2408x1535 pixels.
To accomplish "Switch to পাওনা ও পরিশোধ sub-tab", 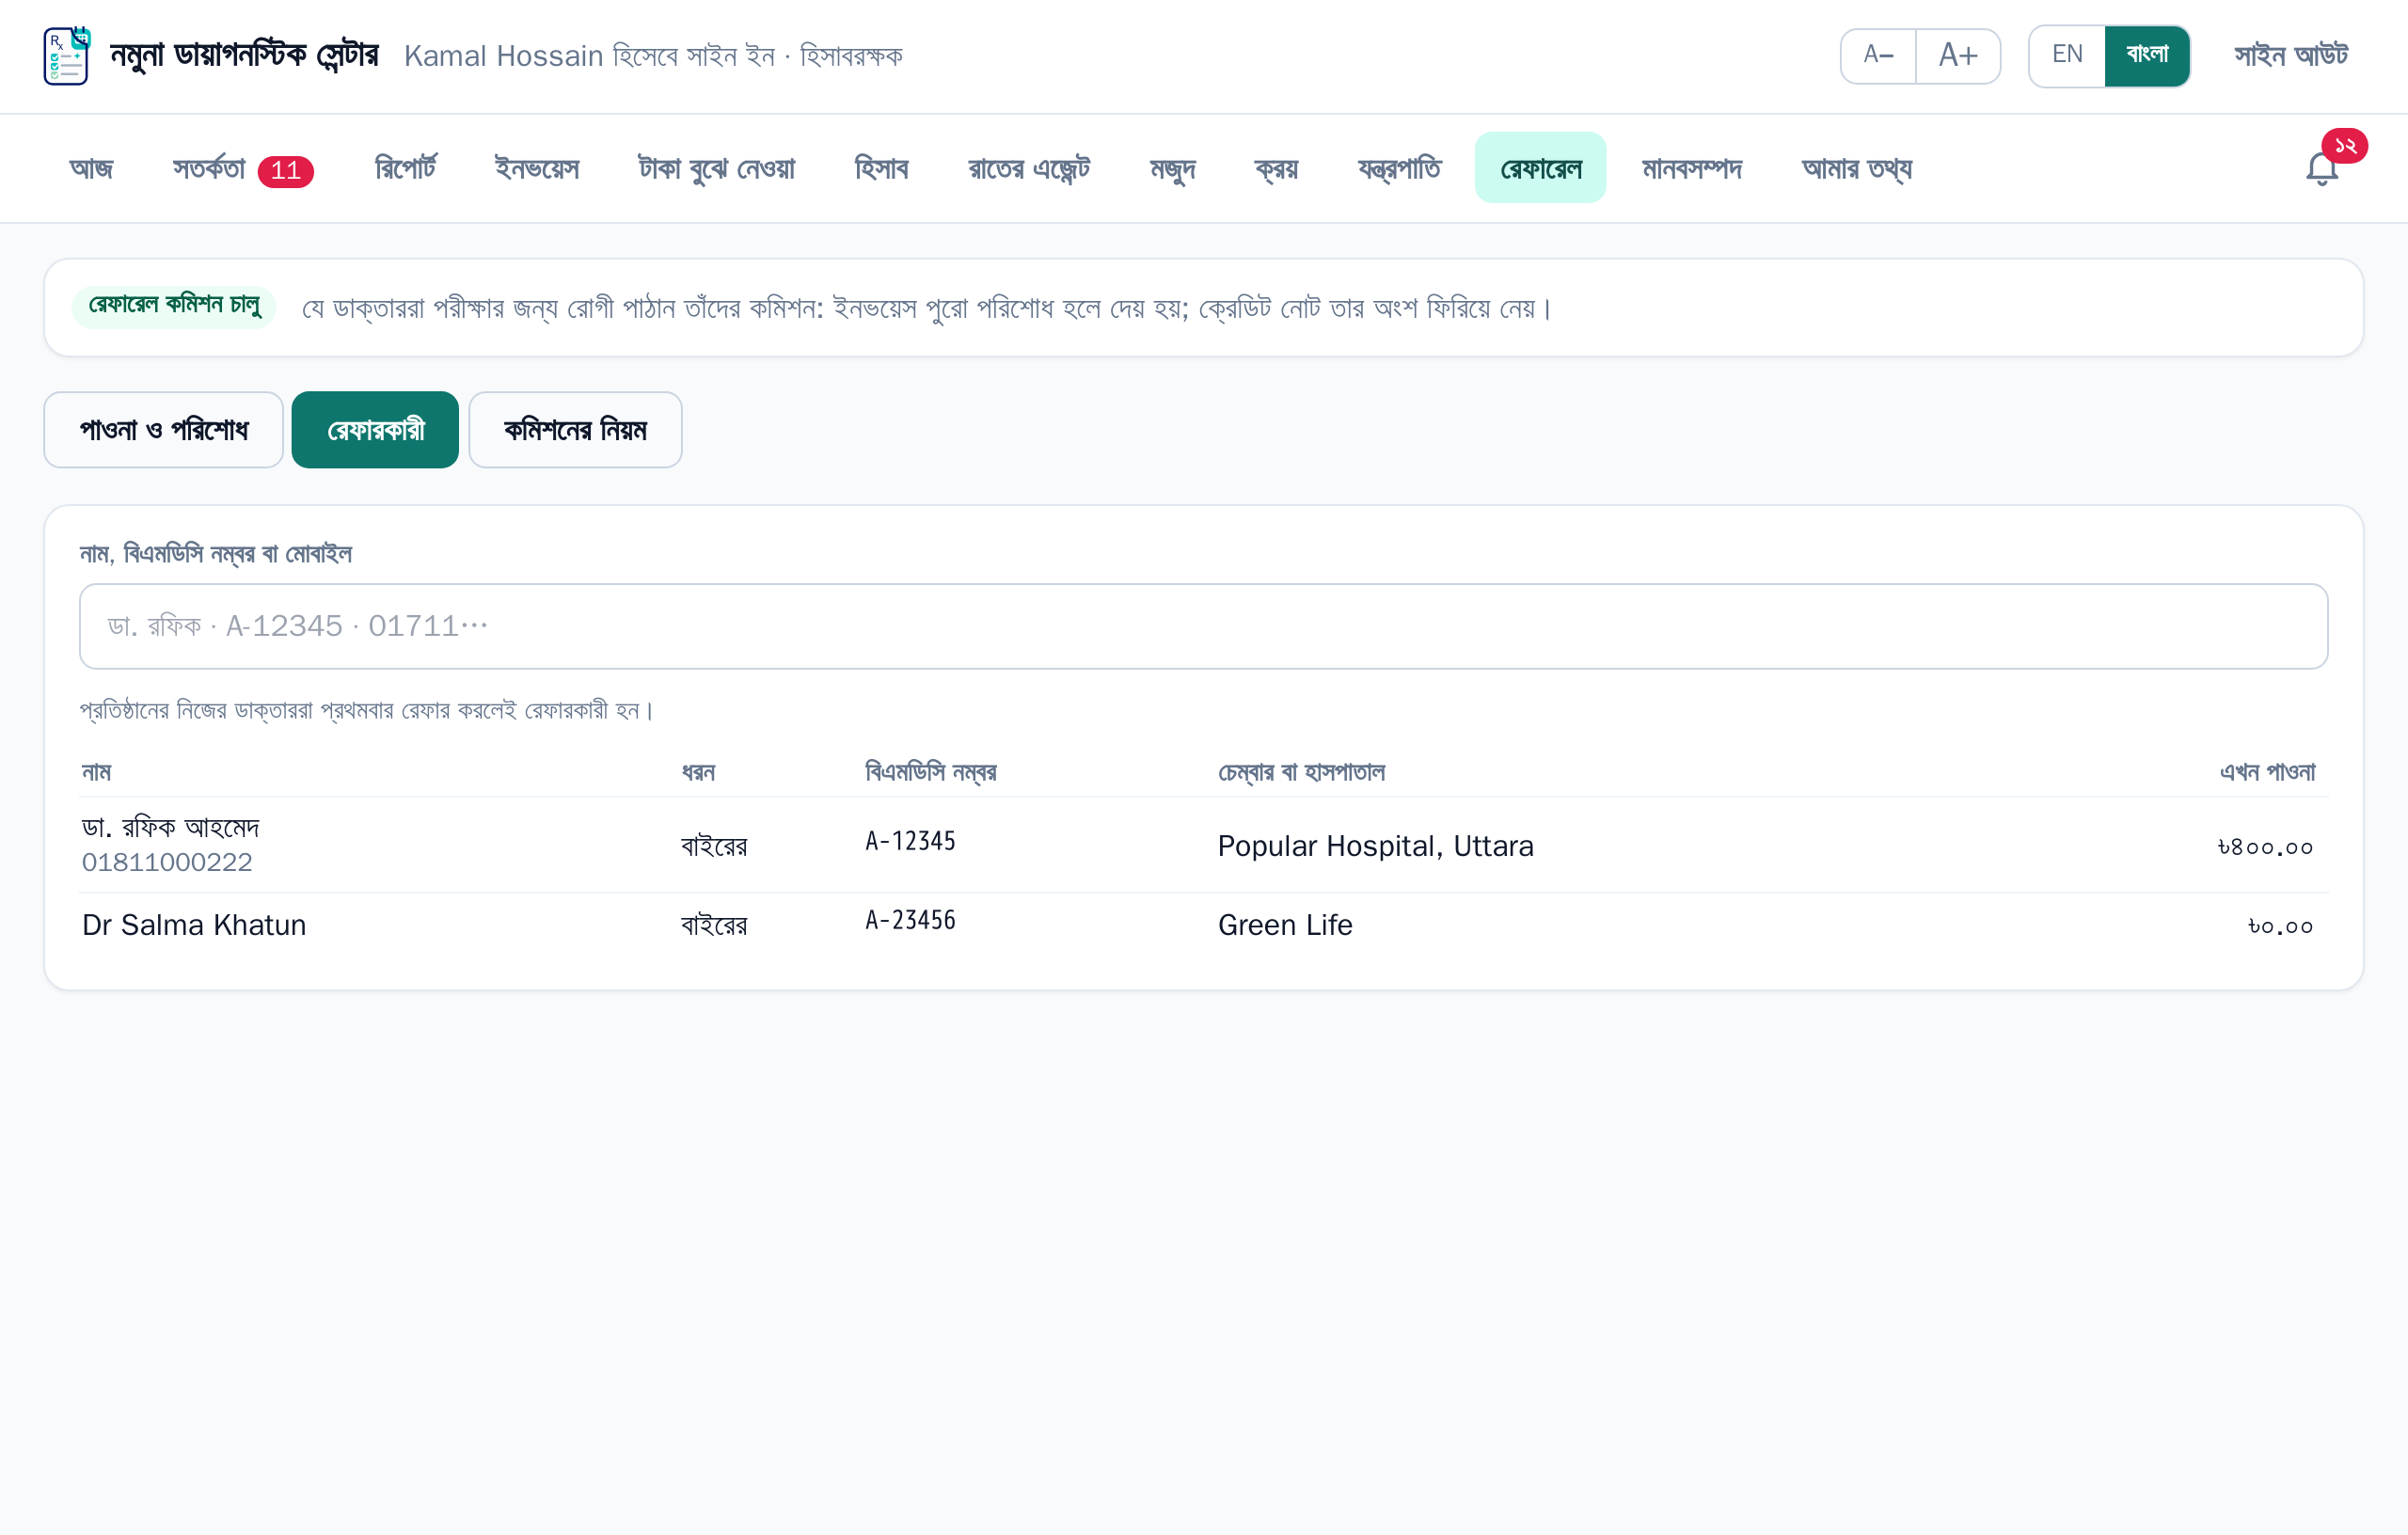I will (164, 430).
